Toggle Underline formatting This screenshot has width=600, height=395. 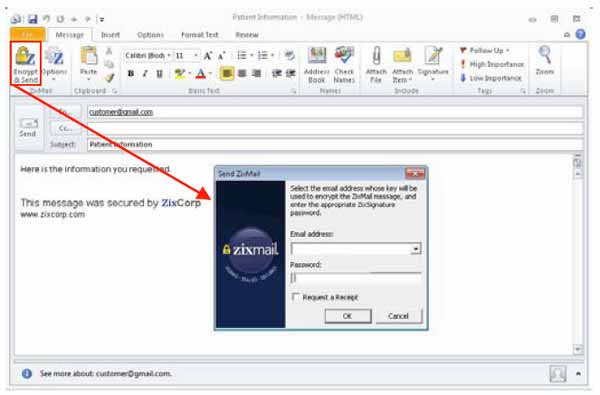tap(159, 73)
